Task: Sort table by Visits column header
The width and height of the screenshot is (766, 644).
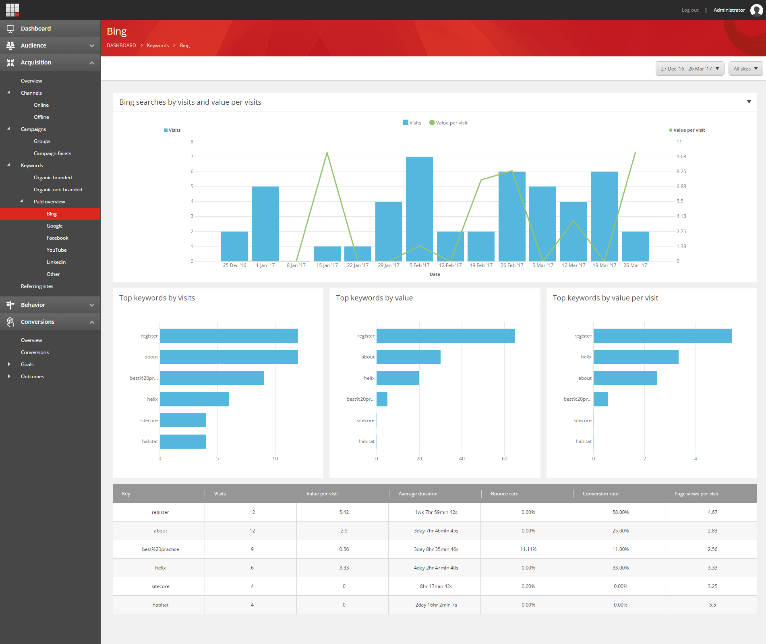Action: [x=220, y=494]
